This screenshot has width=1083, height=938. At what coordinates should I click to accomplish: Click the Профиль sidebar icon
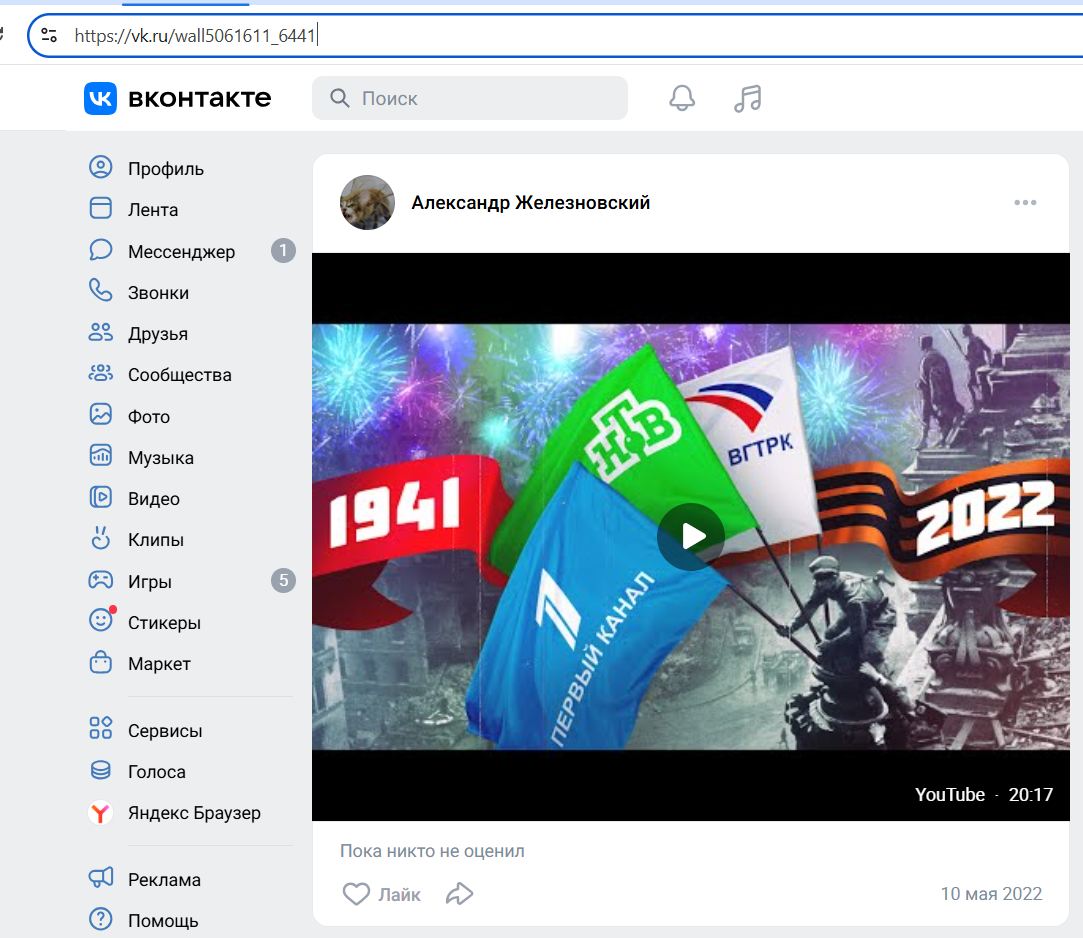pyautogui.click(x=101, y=167)
